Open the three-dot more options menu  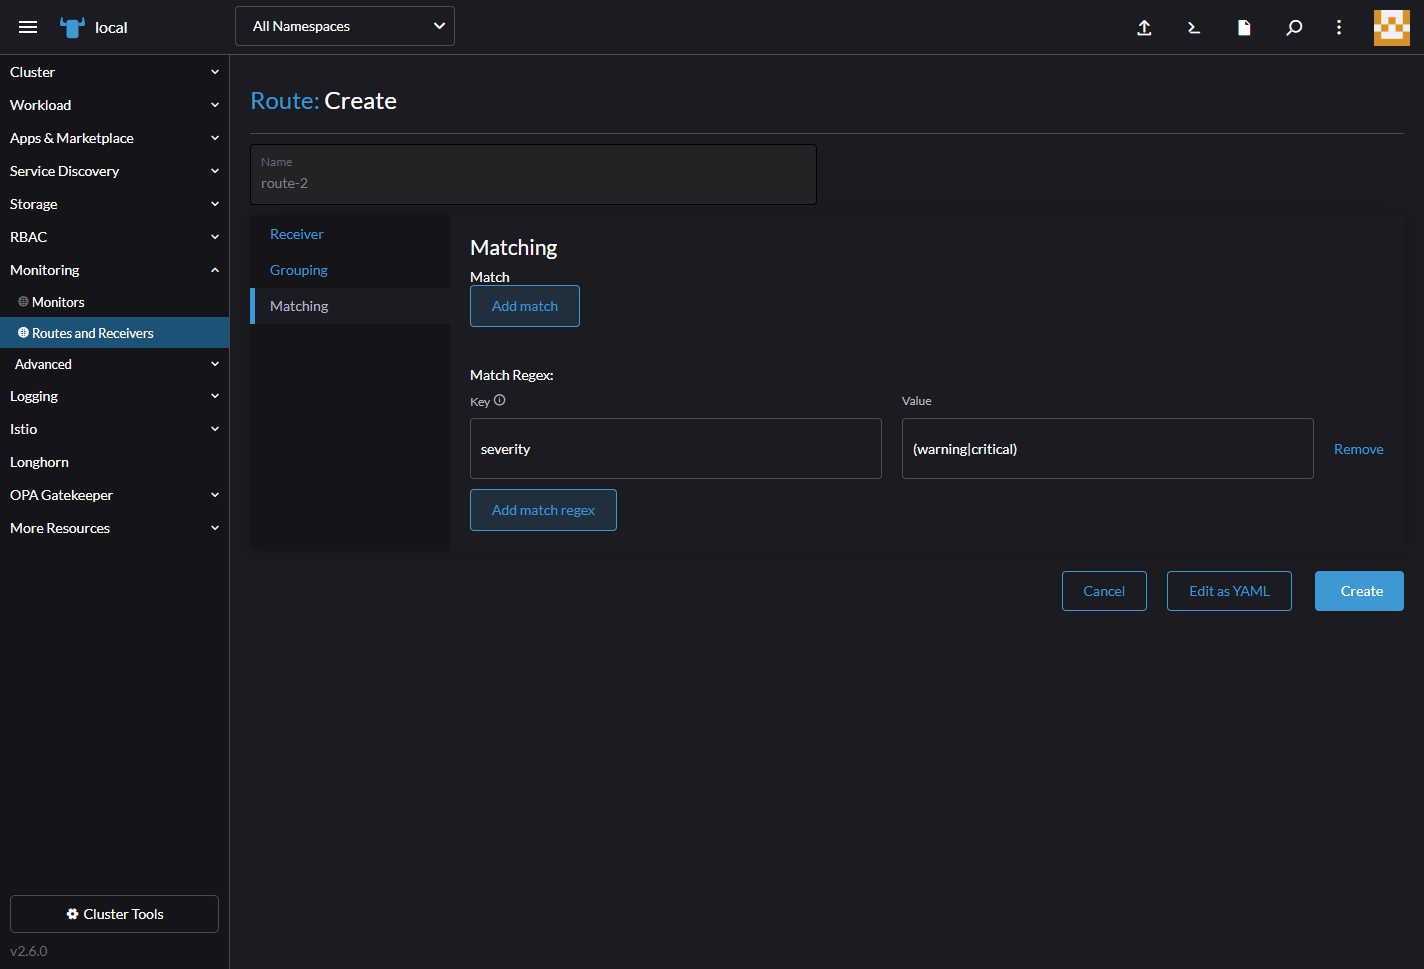pos(1339,27)
